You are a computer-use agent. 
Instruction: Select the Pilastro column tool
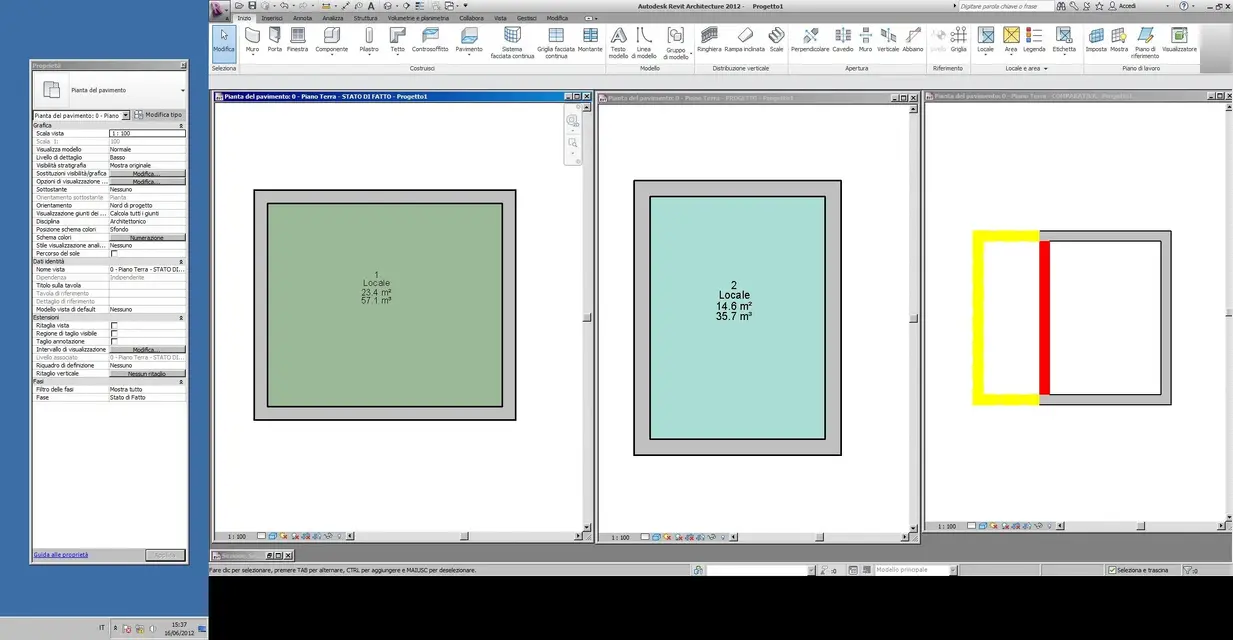click(369, 40)
